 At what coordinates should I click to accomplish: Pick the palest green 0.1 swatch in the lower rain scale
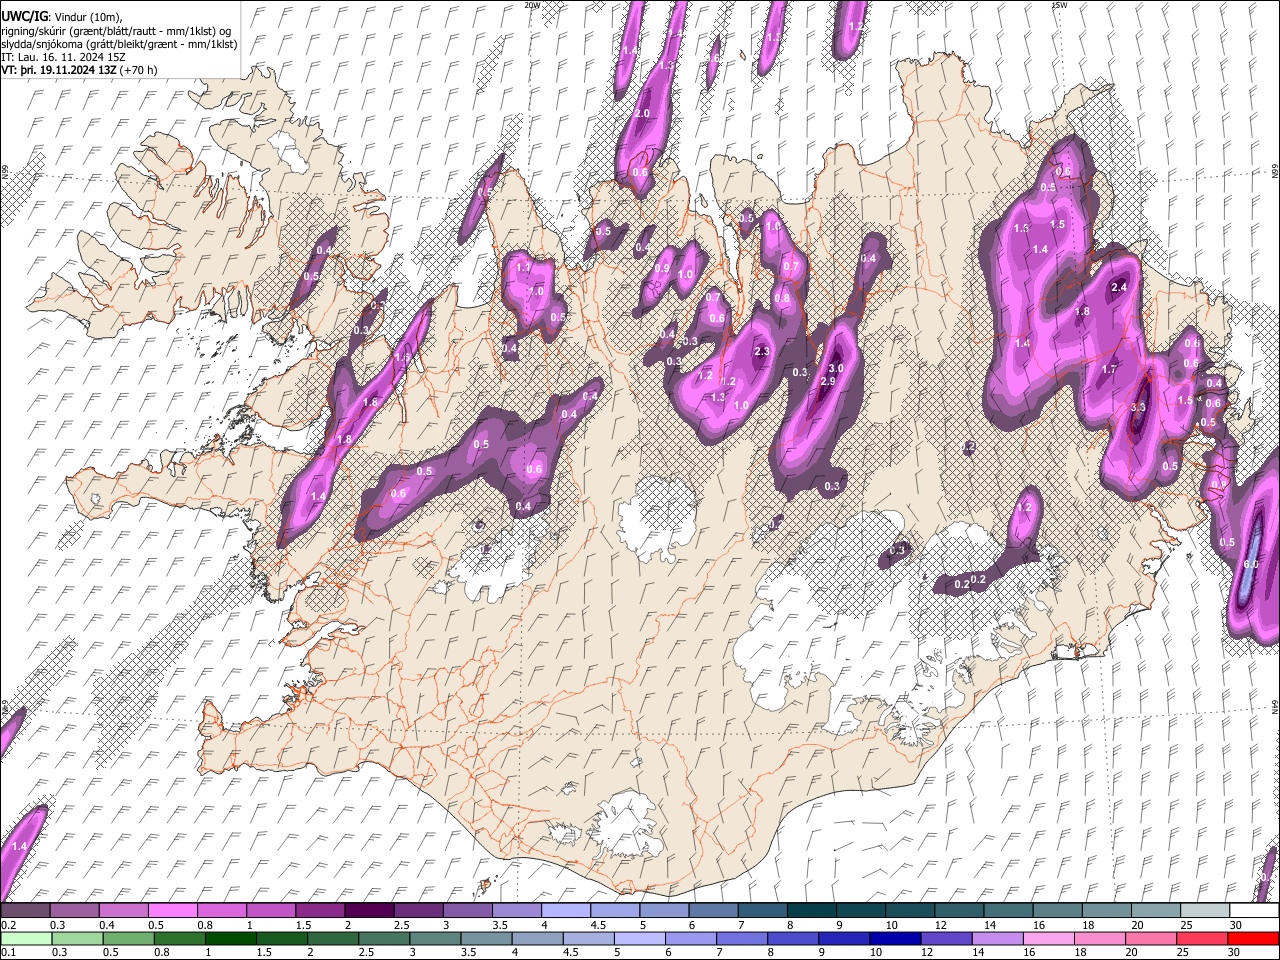point(25,938)
